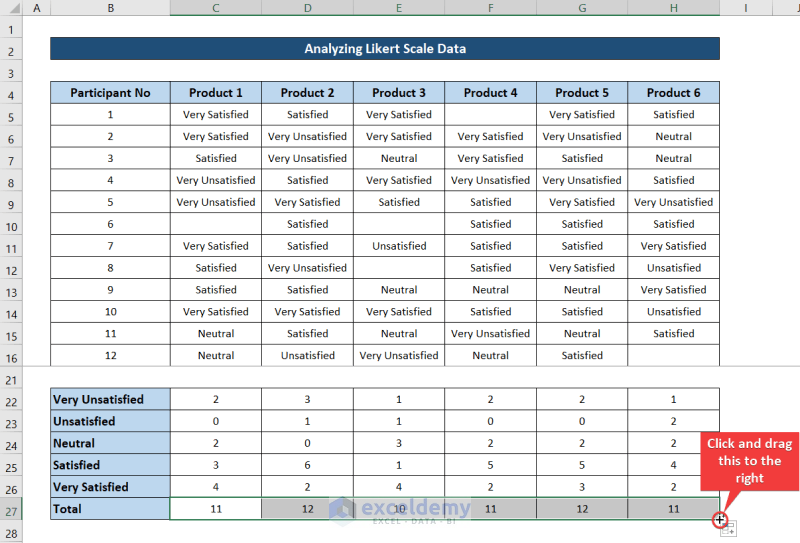Select Product 1 total cell showing 11
Screen dimensions: 800x543
click(216, 509)
